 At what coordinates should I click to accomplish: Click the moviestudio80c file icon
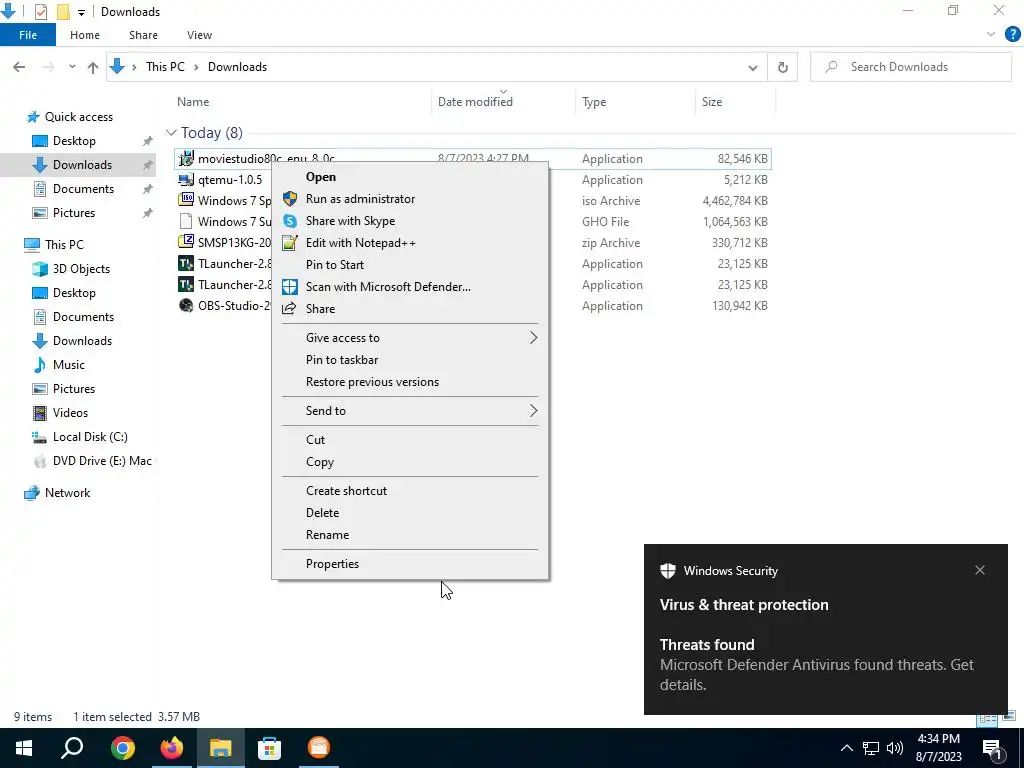coord(186,158)
